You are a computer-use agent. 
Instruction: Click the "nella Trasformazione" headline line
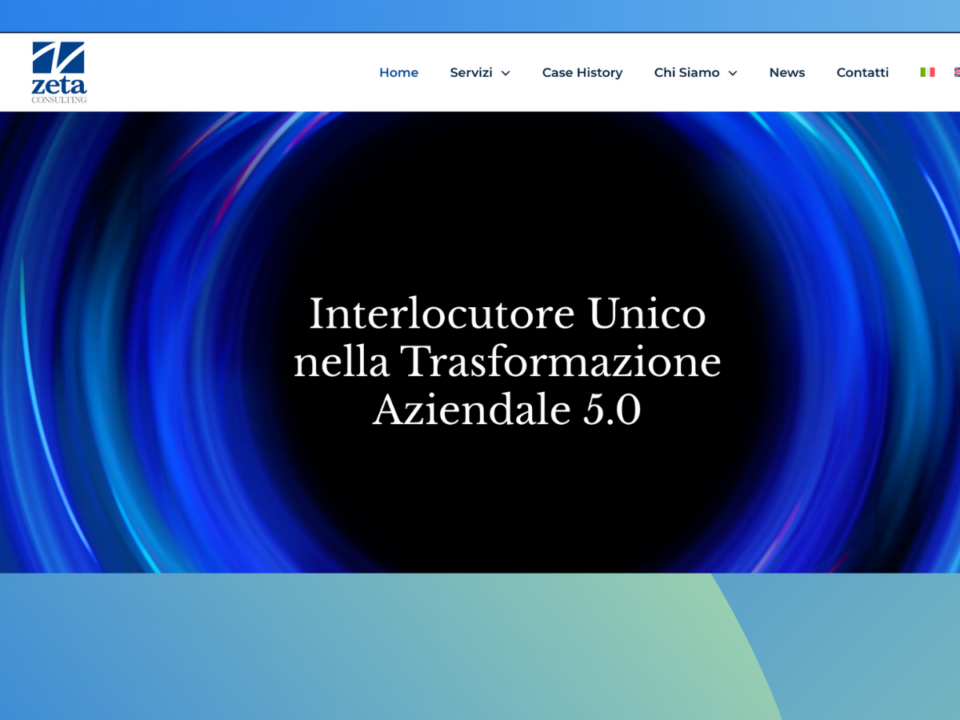point(507,362)
